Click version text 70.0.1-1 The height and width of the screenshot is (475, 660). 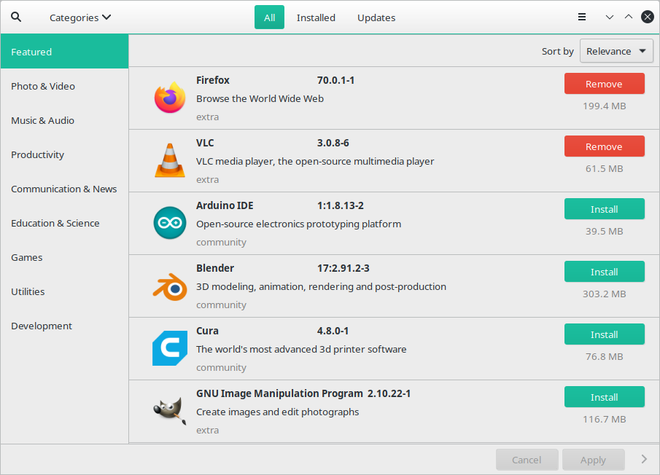(335, 80)
